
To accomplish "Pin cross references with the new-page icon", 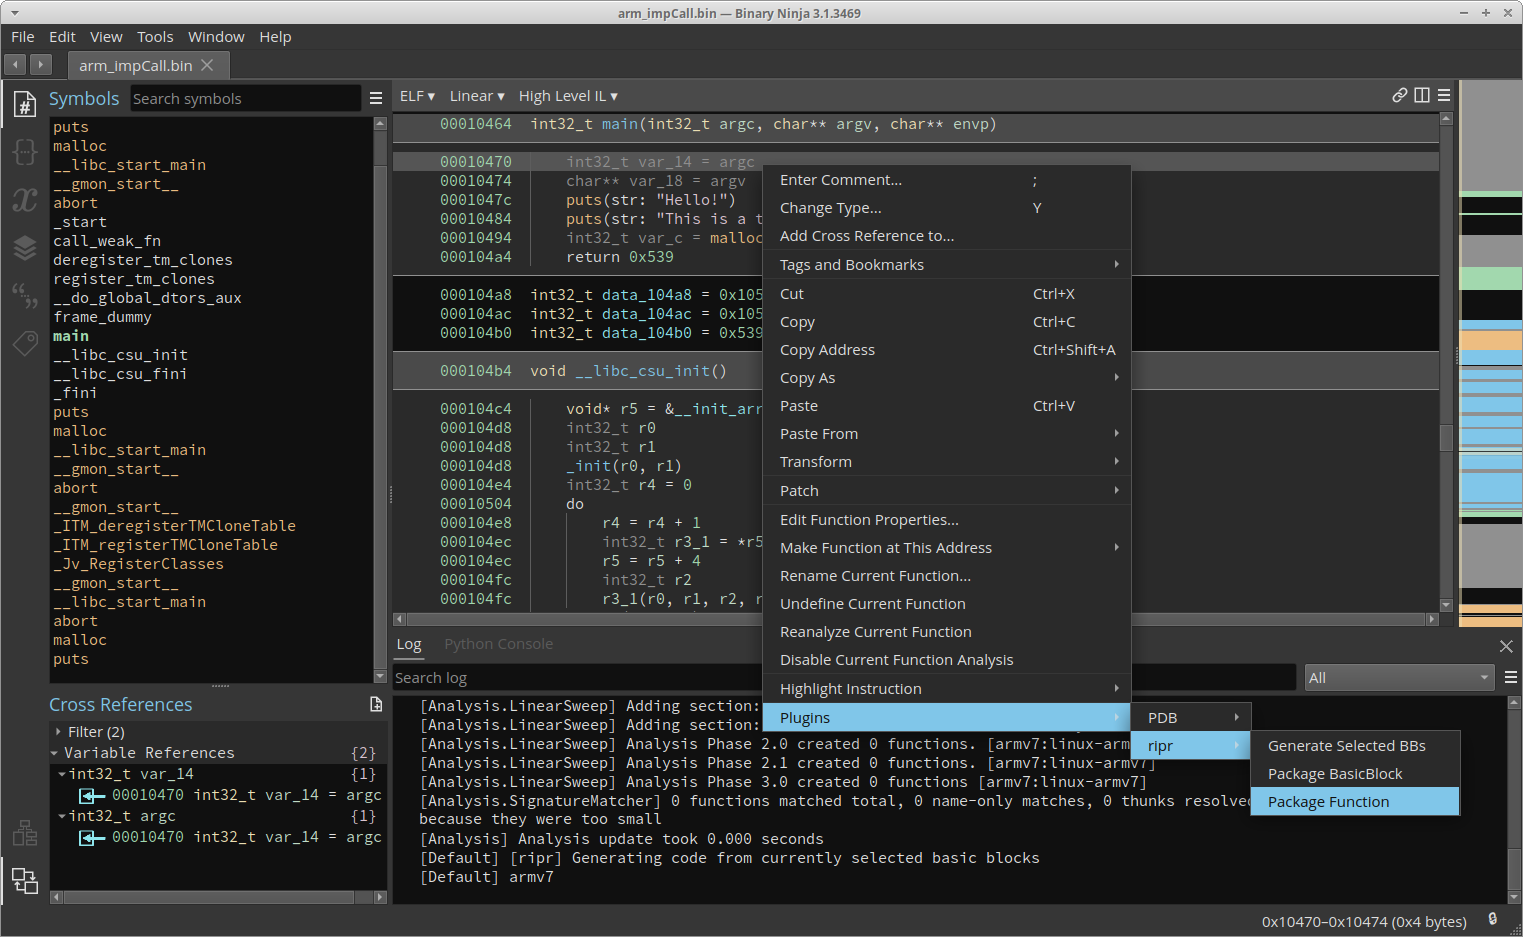I will point(376,705).
